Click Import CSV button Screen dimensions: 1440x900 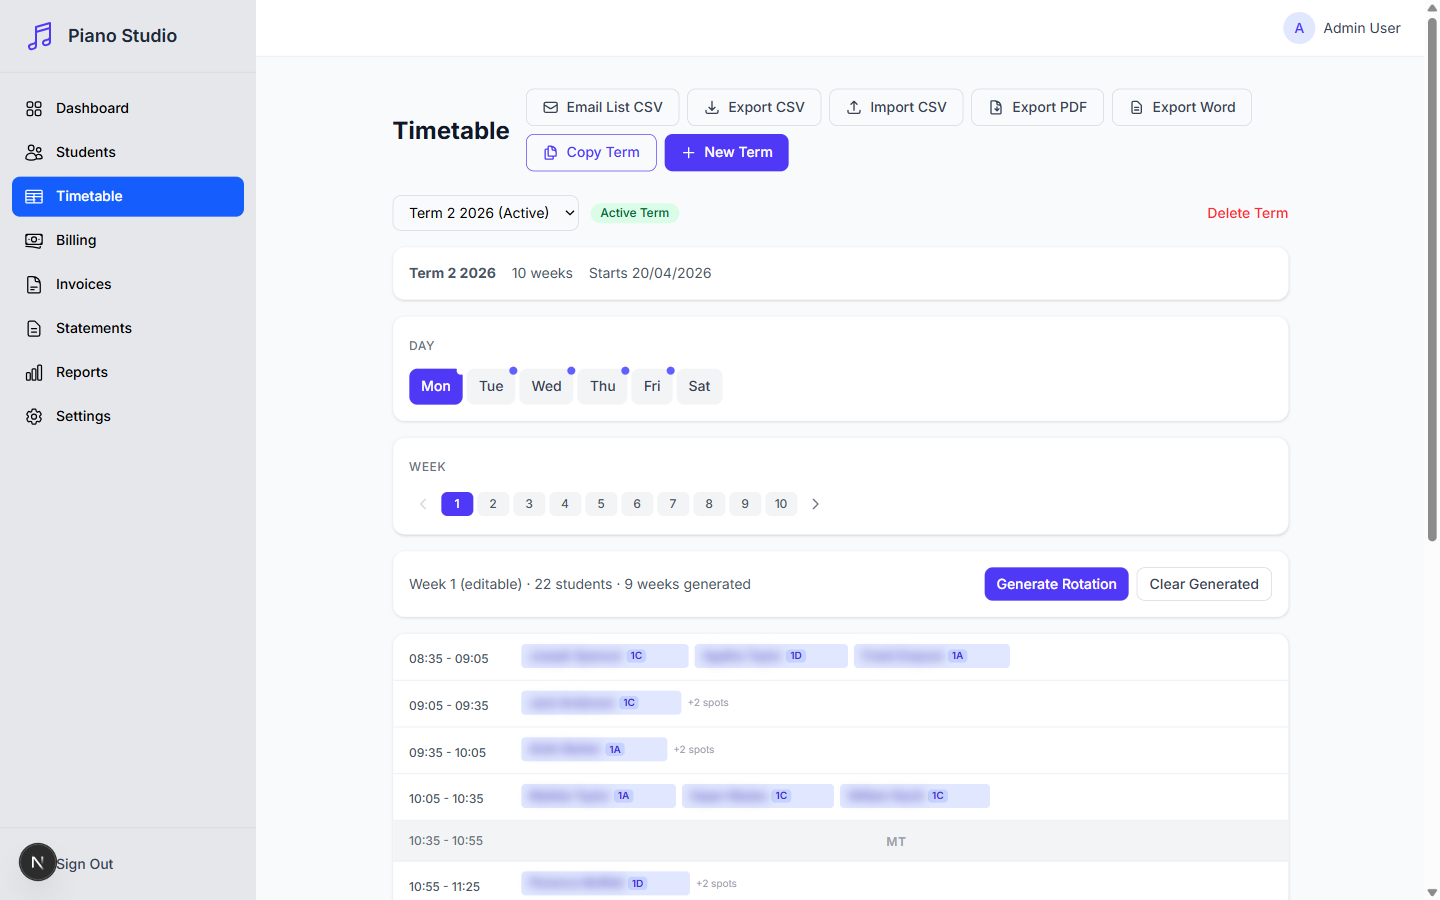896,107
